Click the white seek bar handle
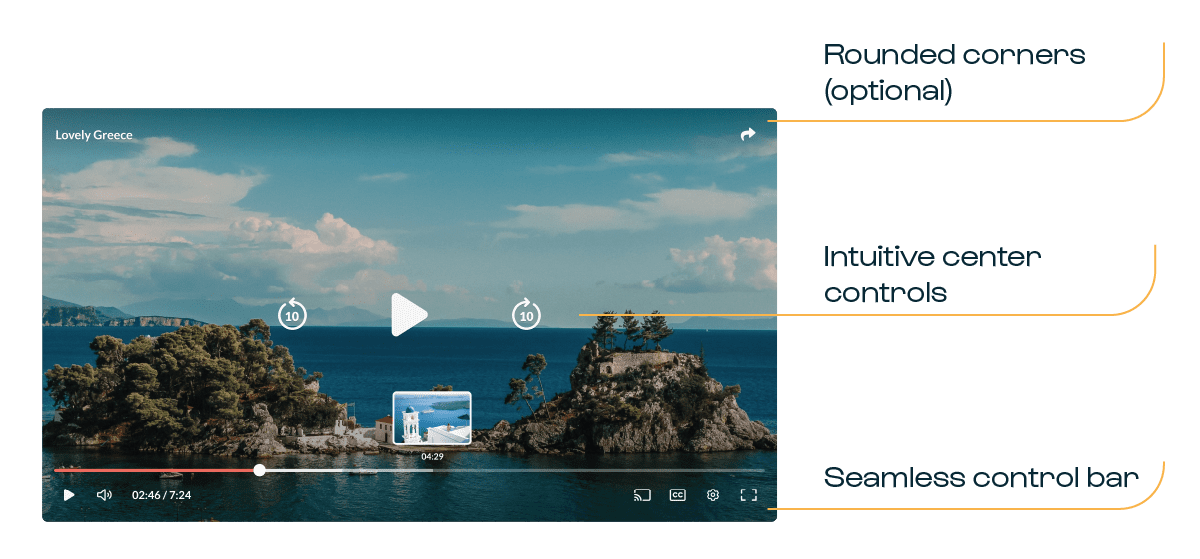Image resolution: width=1200 pixels, height=559 pixels. pos(260,470)
